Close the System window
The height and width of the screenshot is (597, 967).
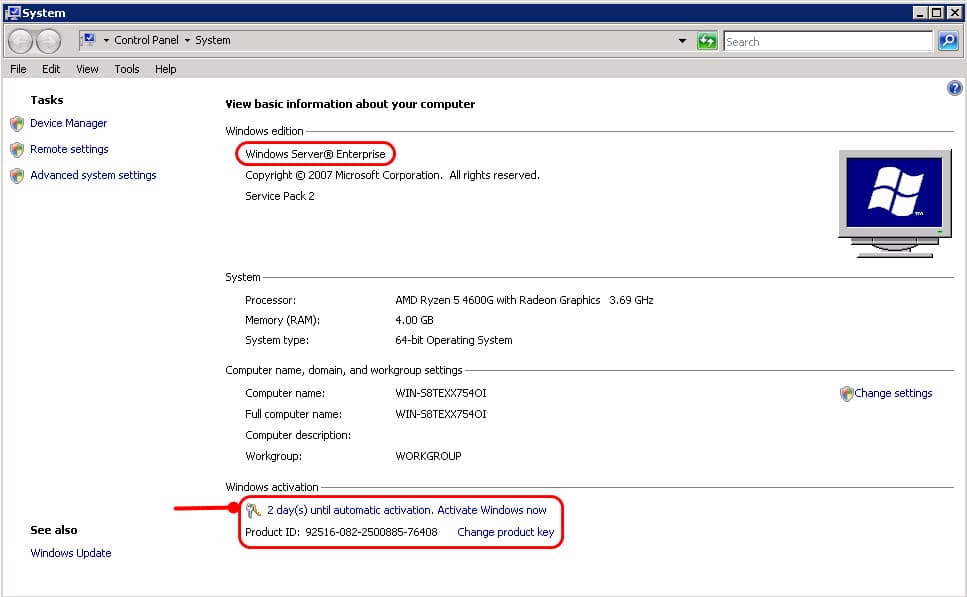click(953, 12)
